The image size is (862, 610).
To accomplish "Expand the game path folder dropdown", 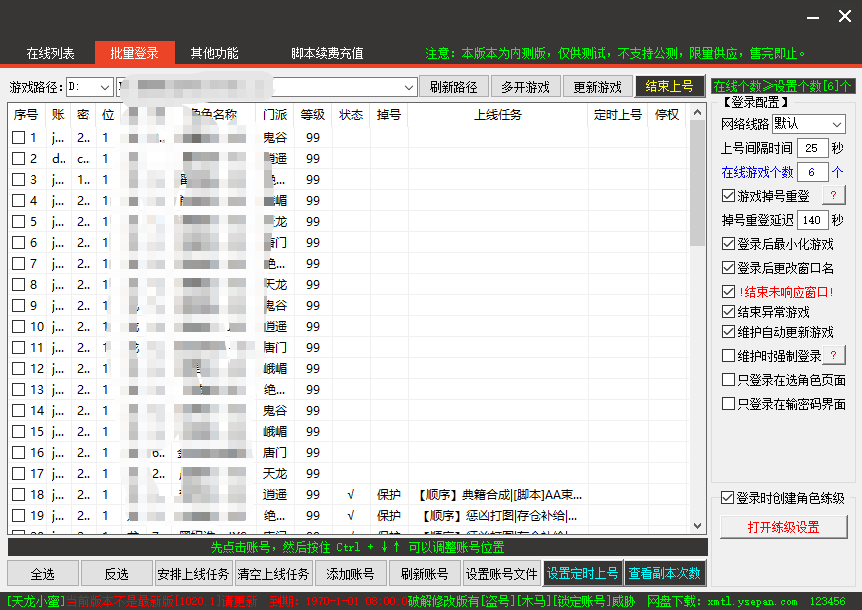I will tap(408, 87).
